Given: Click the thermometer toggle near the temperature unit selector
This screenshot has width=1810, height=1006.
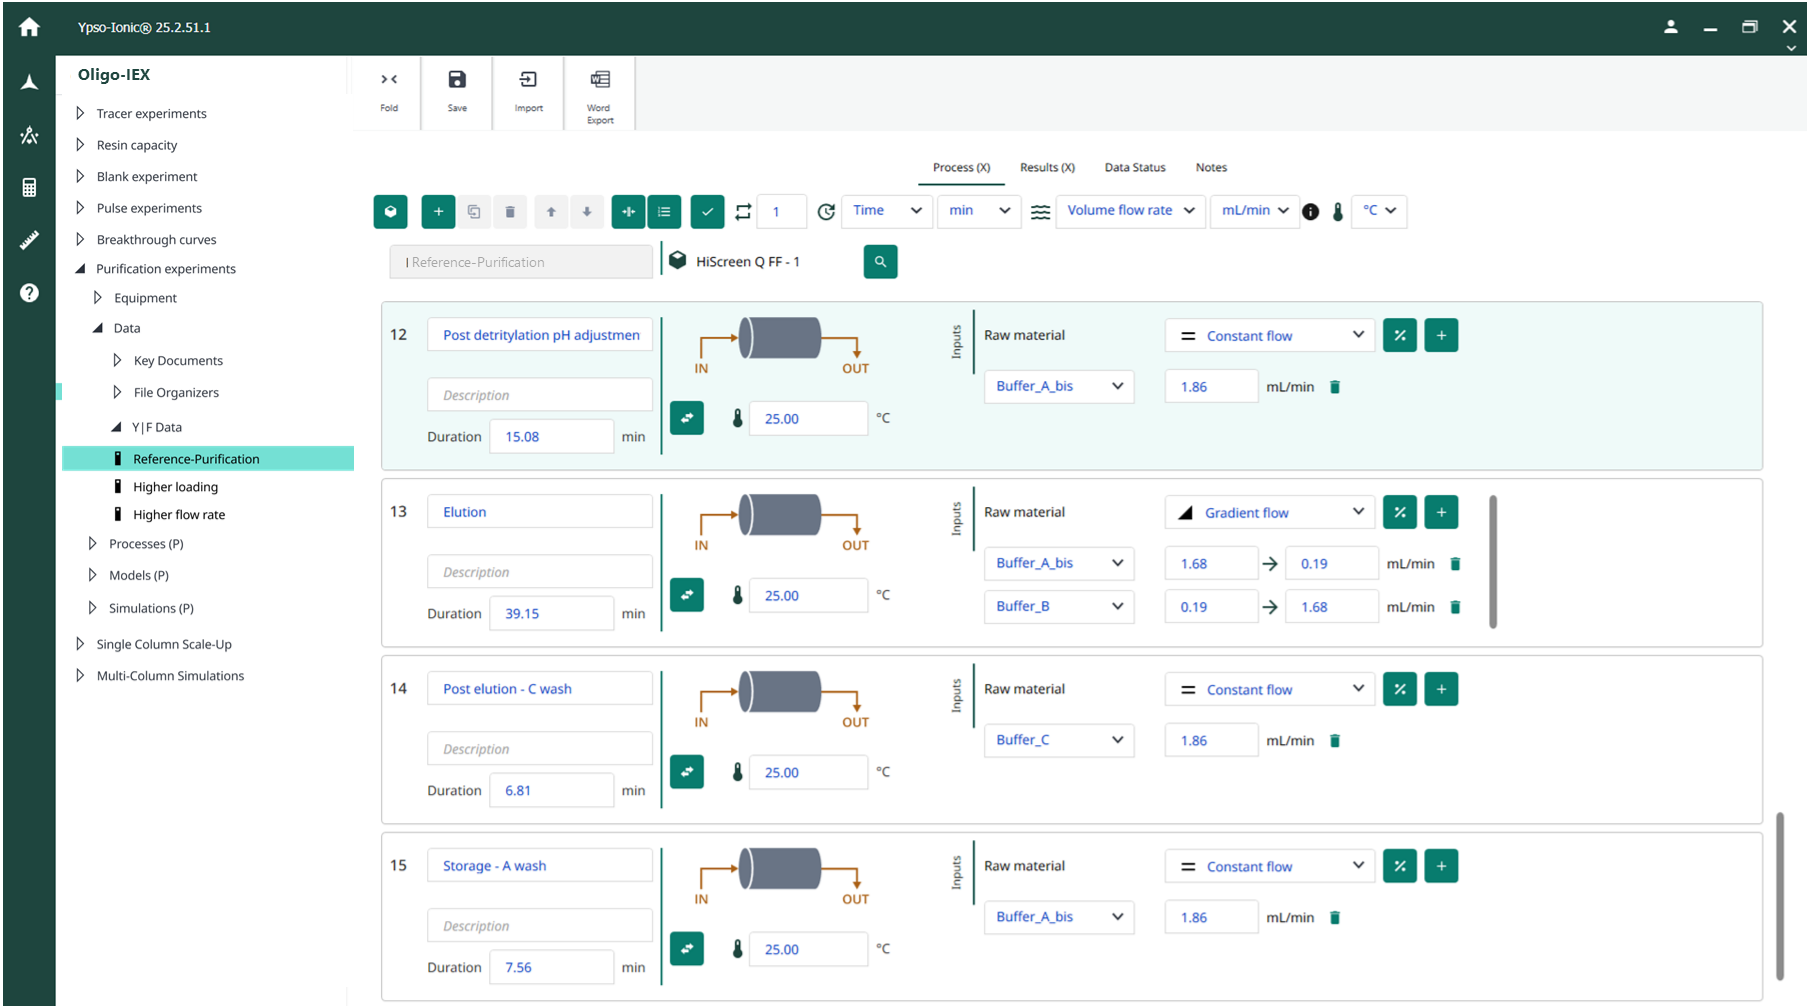Looking at the screenshot, I should click(1337, 211).
